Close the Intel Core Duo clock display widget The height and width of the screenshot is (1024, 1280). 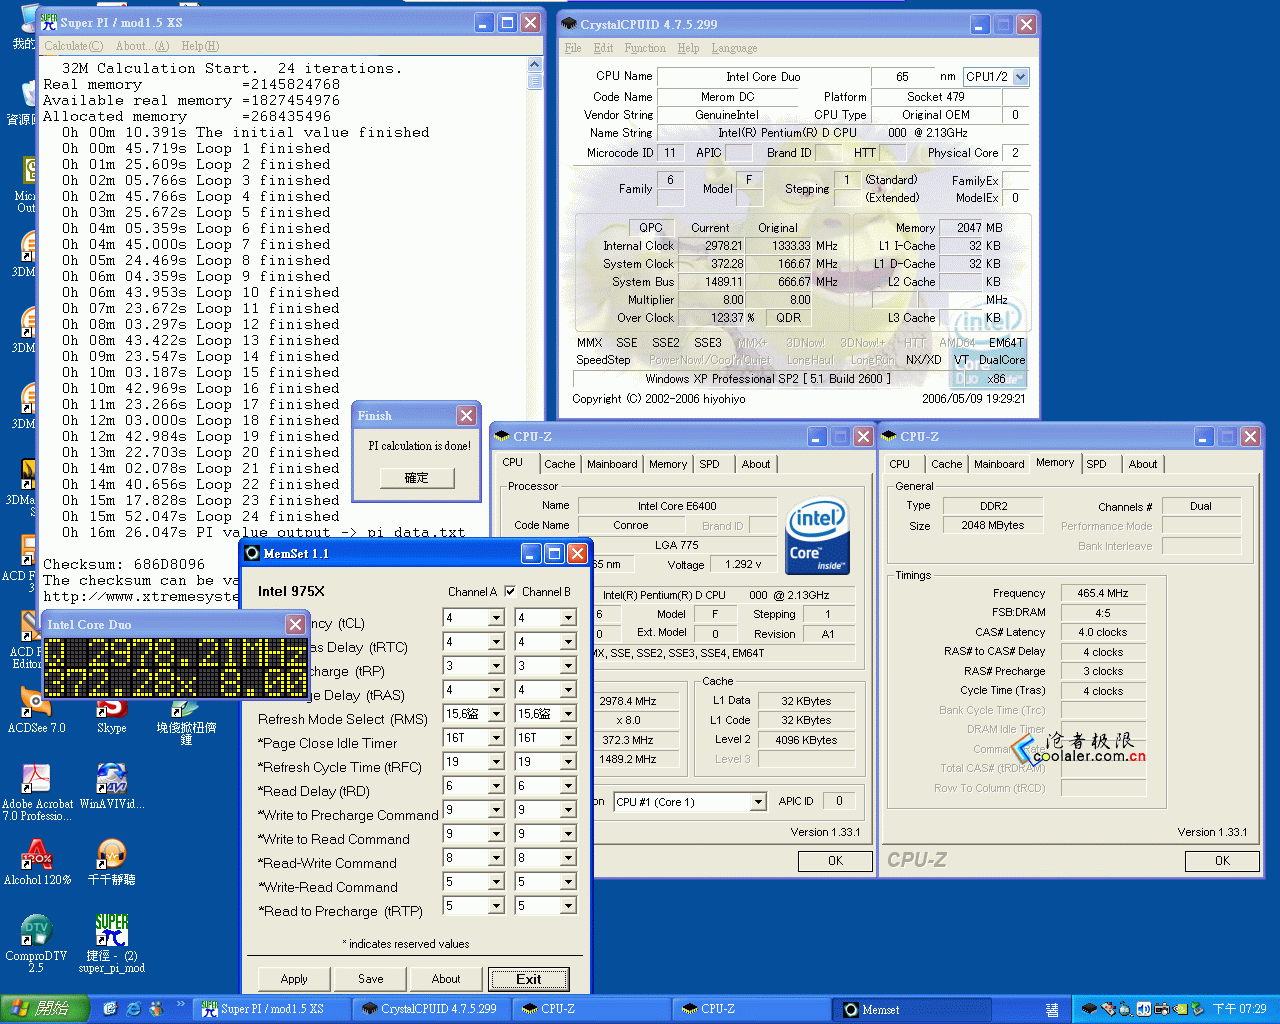295,624
